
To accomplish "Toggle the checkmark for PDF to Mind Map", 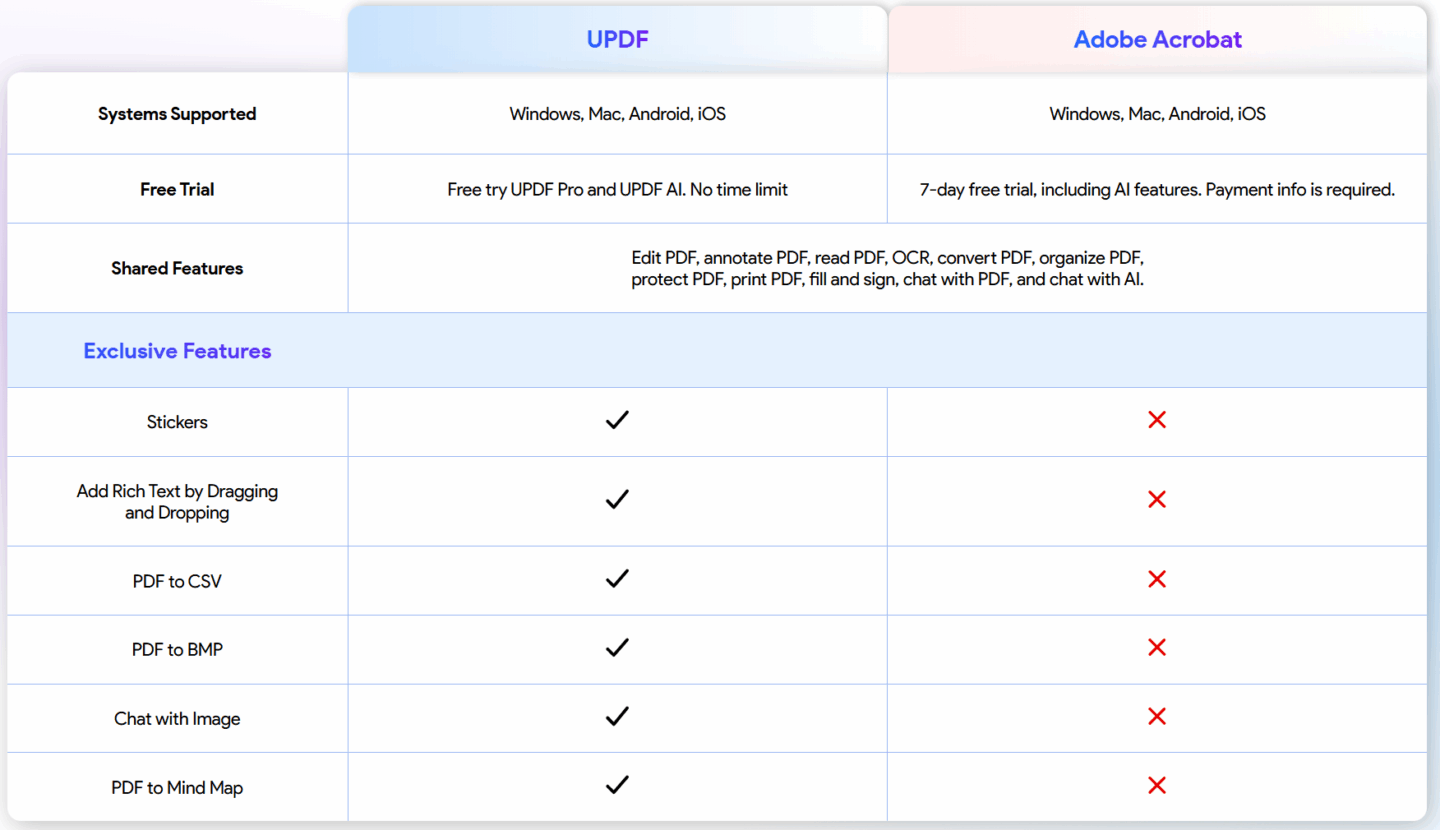I will [617, 786].
